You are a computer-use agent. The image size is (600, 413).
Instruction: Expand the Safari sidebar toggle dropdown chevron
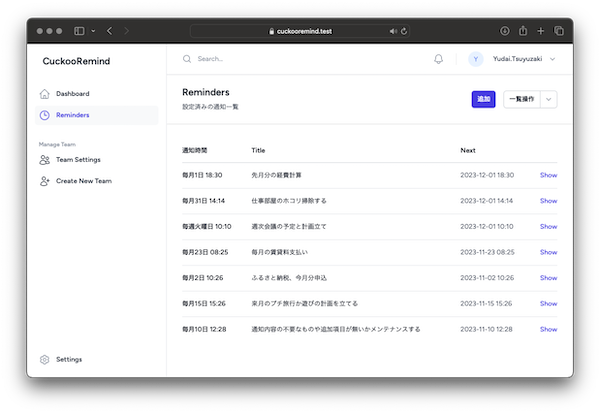[x=92, y=31]
